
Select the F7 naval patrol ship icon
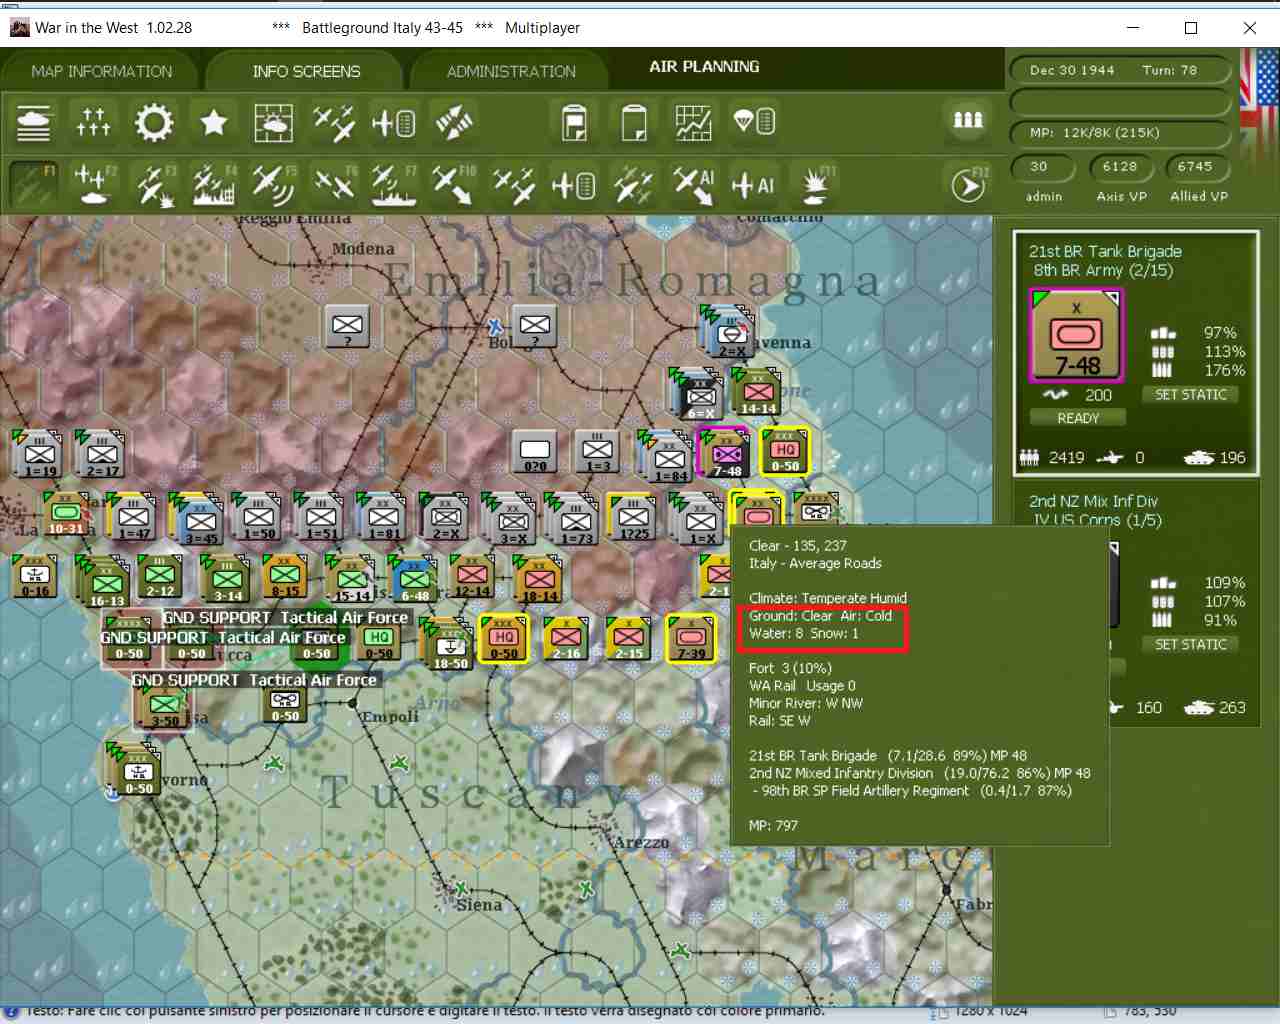click(x=393, y=184)
